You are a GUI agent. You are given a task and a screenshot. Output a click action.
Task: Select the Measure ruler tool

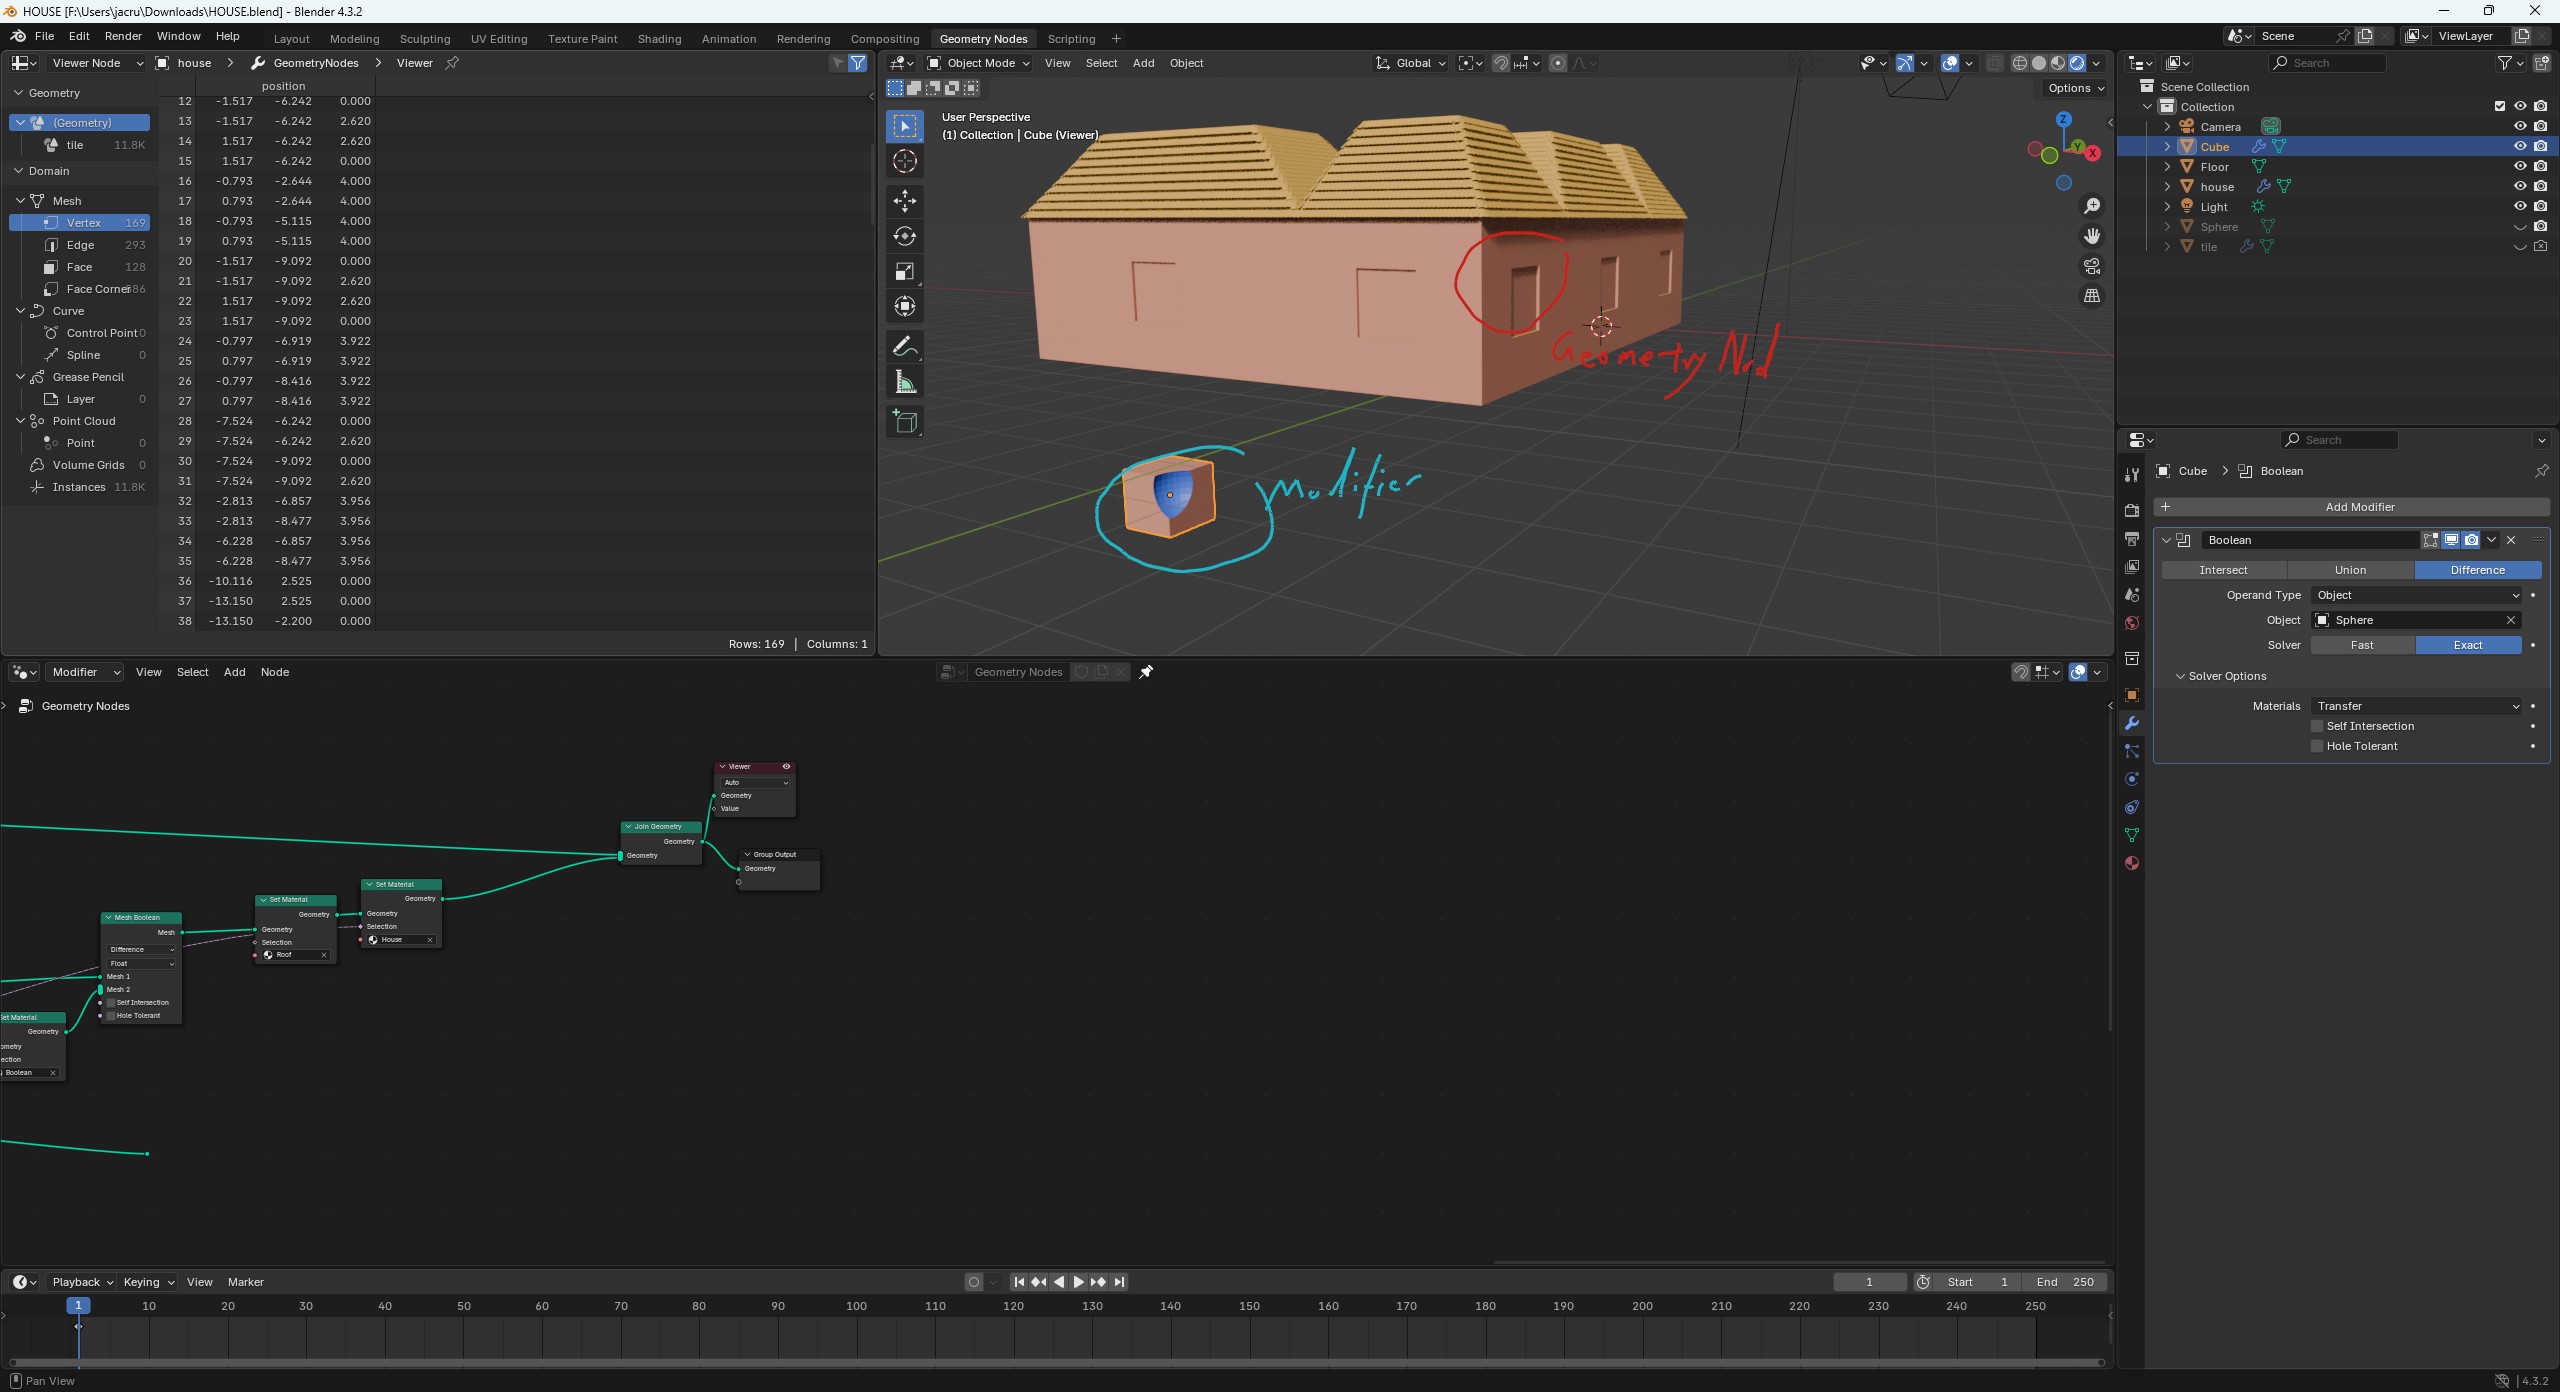905,382
